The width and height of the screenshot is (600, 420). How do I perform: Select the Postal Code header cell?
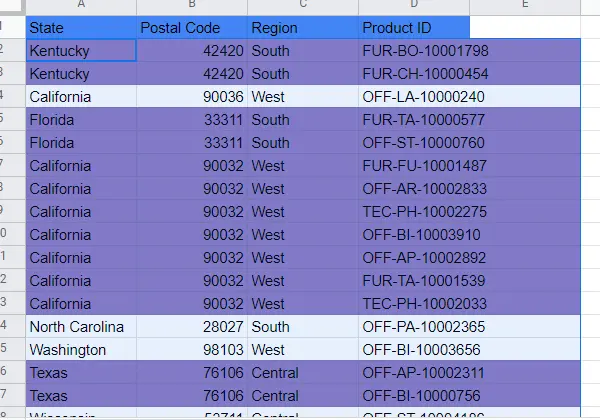[192, 28]
